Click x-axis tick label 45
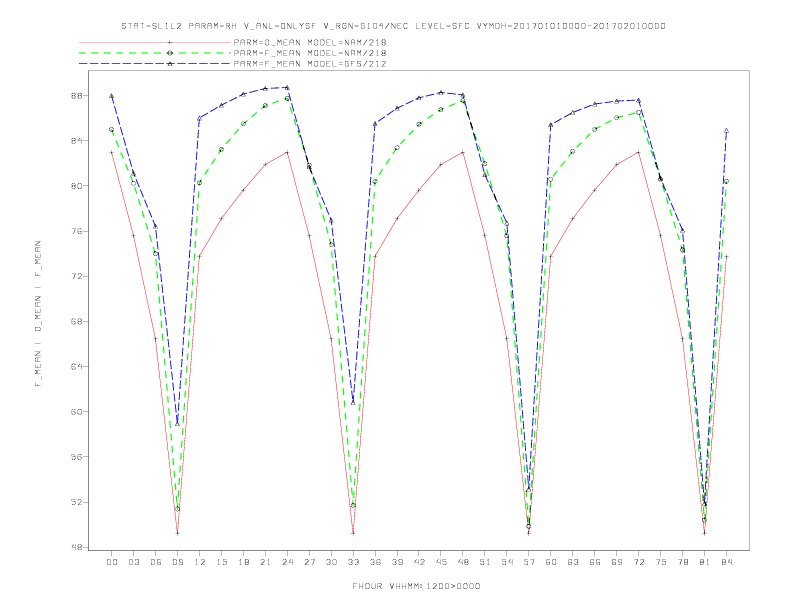This screenshot has width=792, height=612. pos(441,562)
